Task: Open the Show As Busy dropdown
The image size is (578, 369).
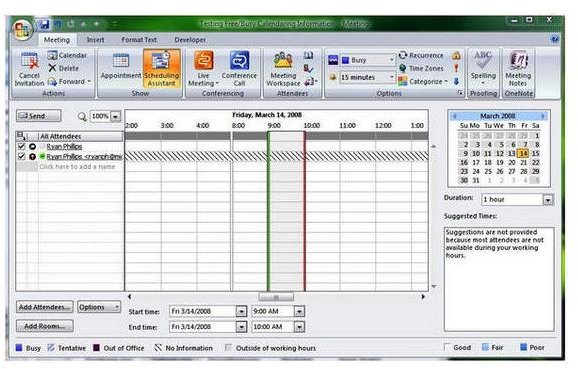Action: tap(391, 60)
